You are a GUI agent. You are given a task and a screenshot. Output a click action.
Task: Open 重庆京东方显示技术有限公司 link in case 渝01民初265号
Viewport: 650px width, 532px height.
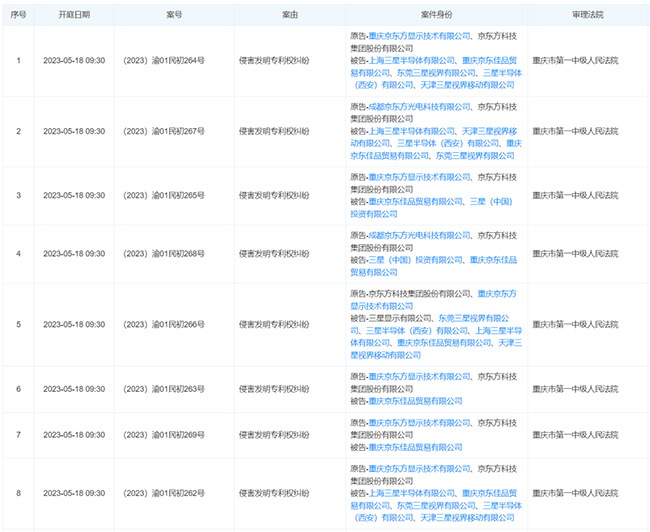(x=420, y=177)
